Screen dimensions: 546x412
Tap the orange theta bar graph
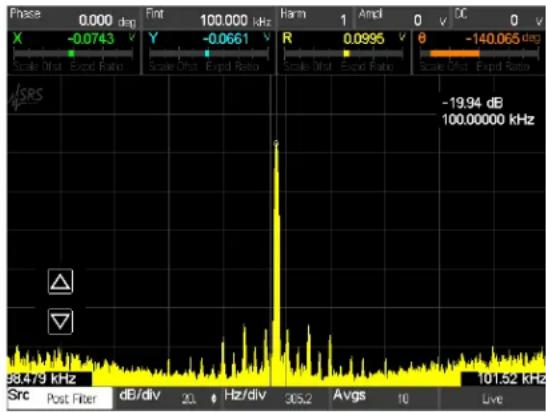tap(455, 54)
